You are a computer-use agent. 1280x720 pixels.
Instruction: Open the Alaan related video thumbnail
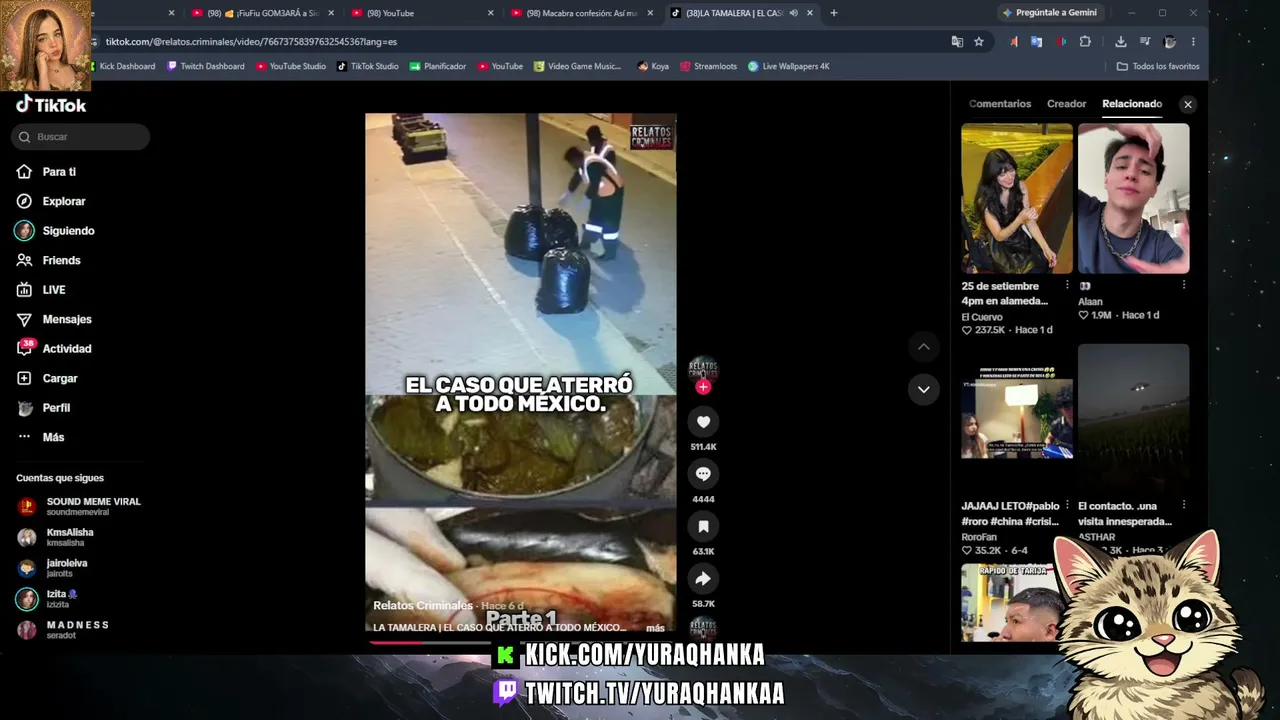[x=1134, y=198]
